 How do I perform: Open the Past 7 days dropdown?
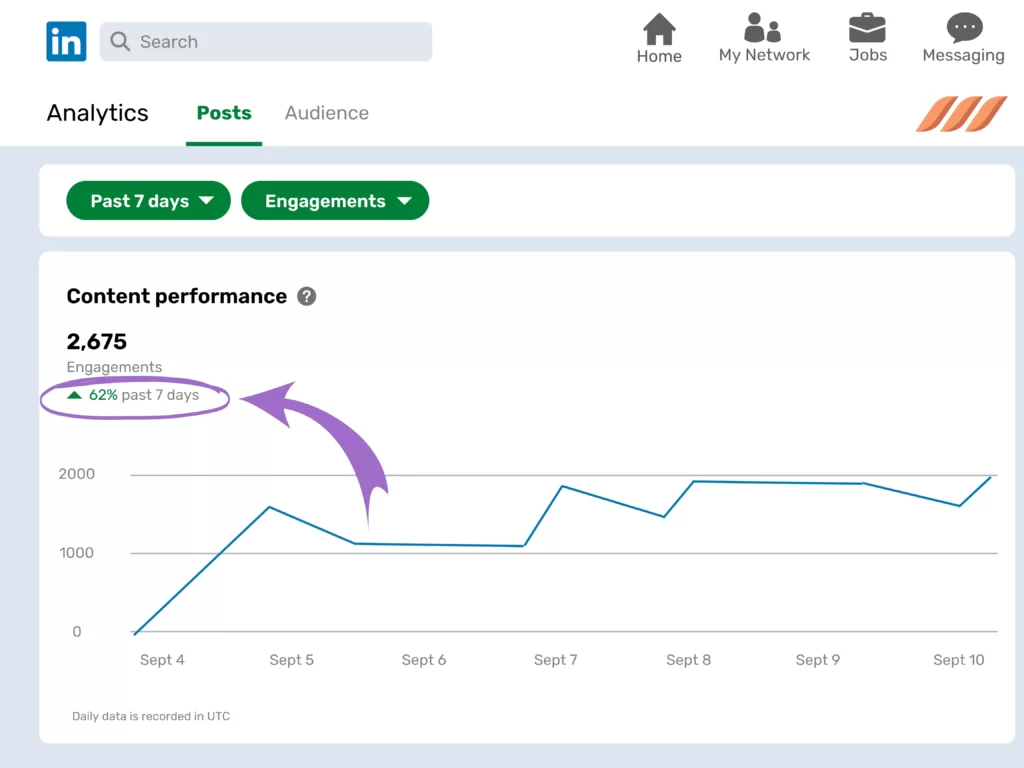pyautogui.click(x=148, y=200)
